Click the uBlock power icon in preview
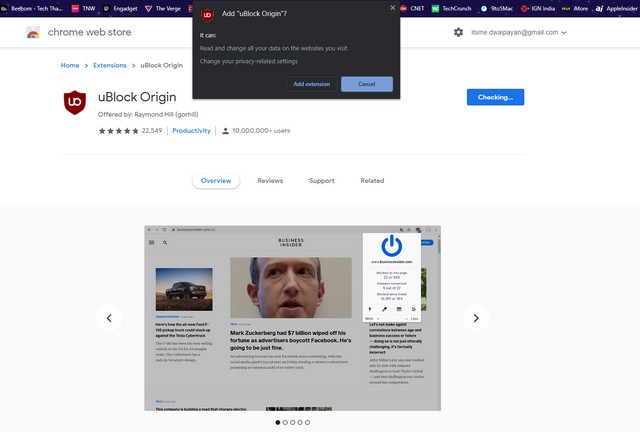Image resolution: width=640 pixels, height=432 pixels. point(391,245)
